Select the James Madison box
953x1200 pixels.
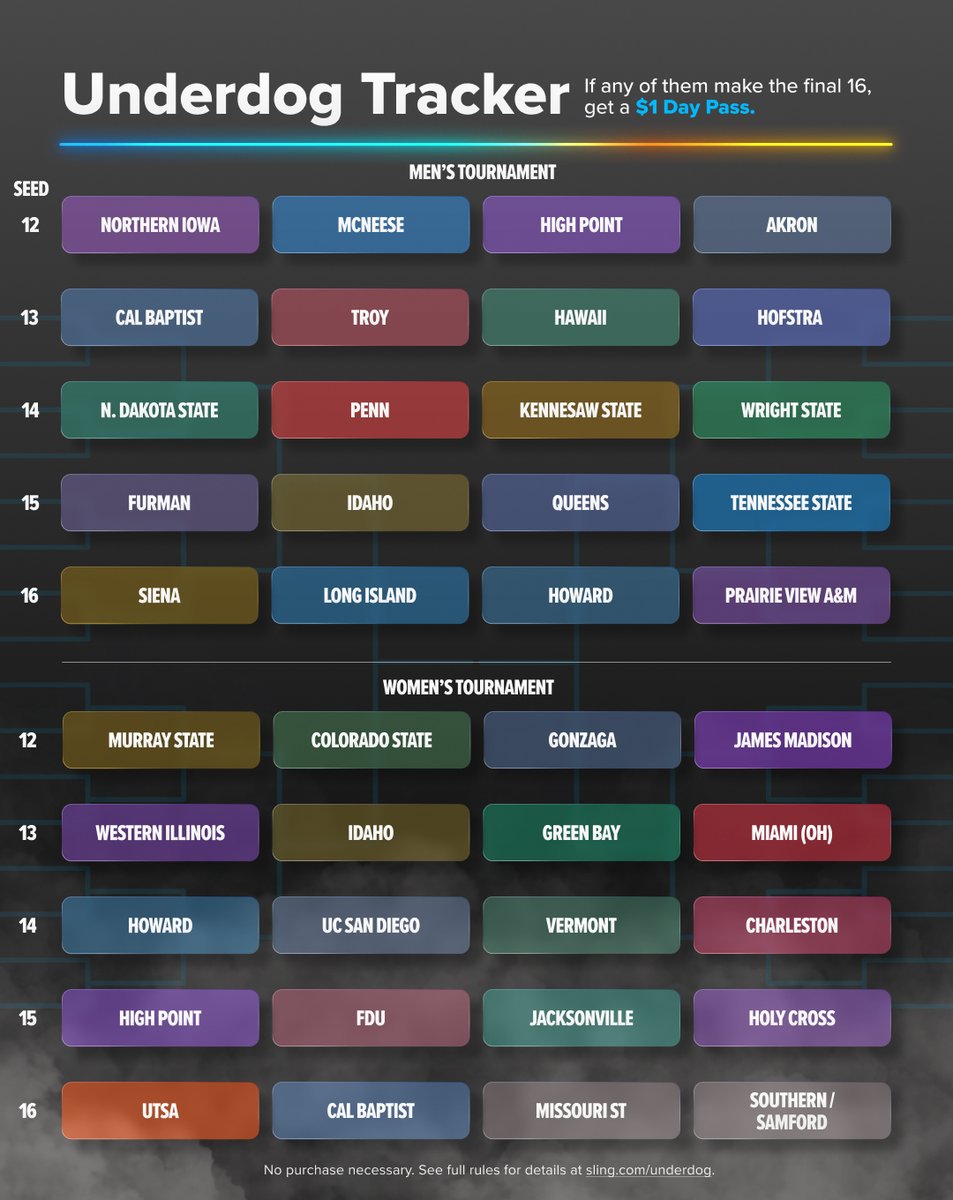pos(792,740)
